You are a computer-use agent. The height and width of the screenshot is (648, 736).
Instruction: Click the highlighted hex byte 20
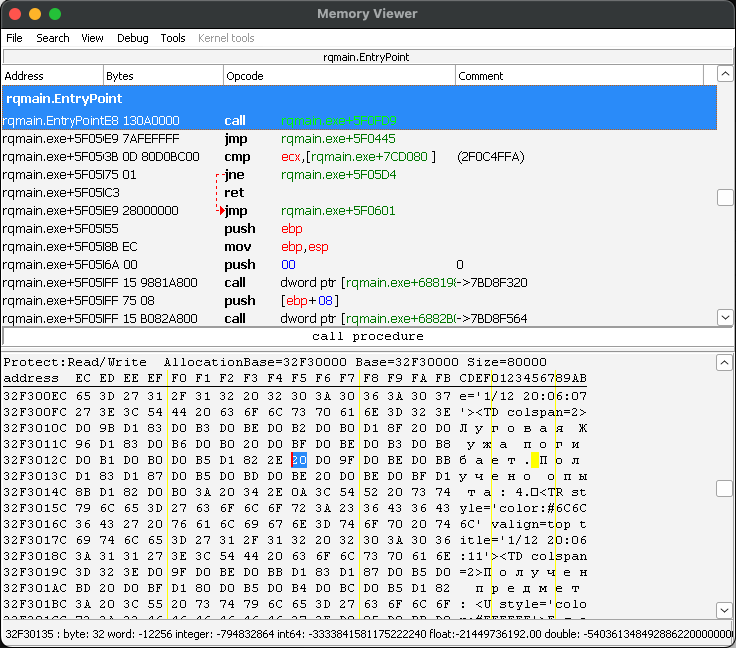click(x=299, y=460)
